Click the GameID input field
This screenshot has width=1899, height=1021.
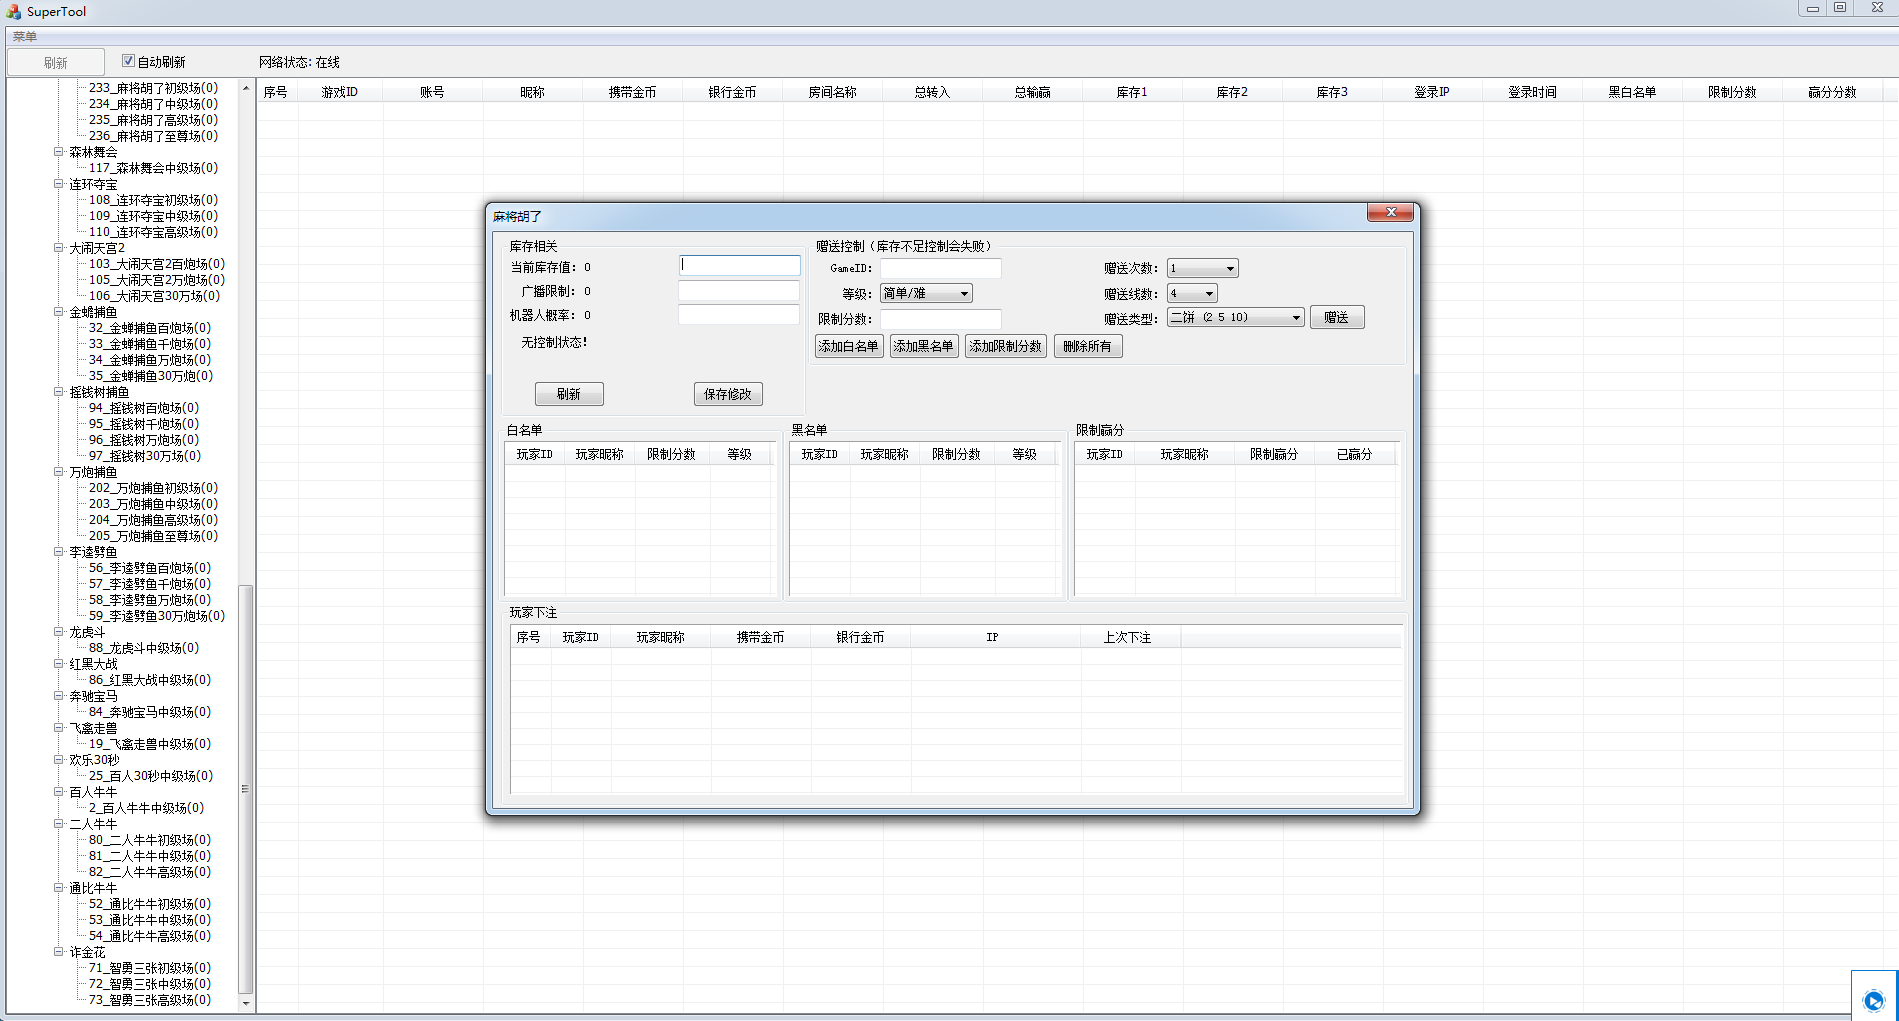pyautogui.click(x=940, y=268)
